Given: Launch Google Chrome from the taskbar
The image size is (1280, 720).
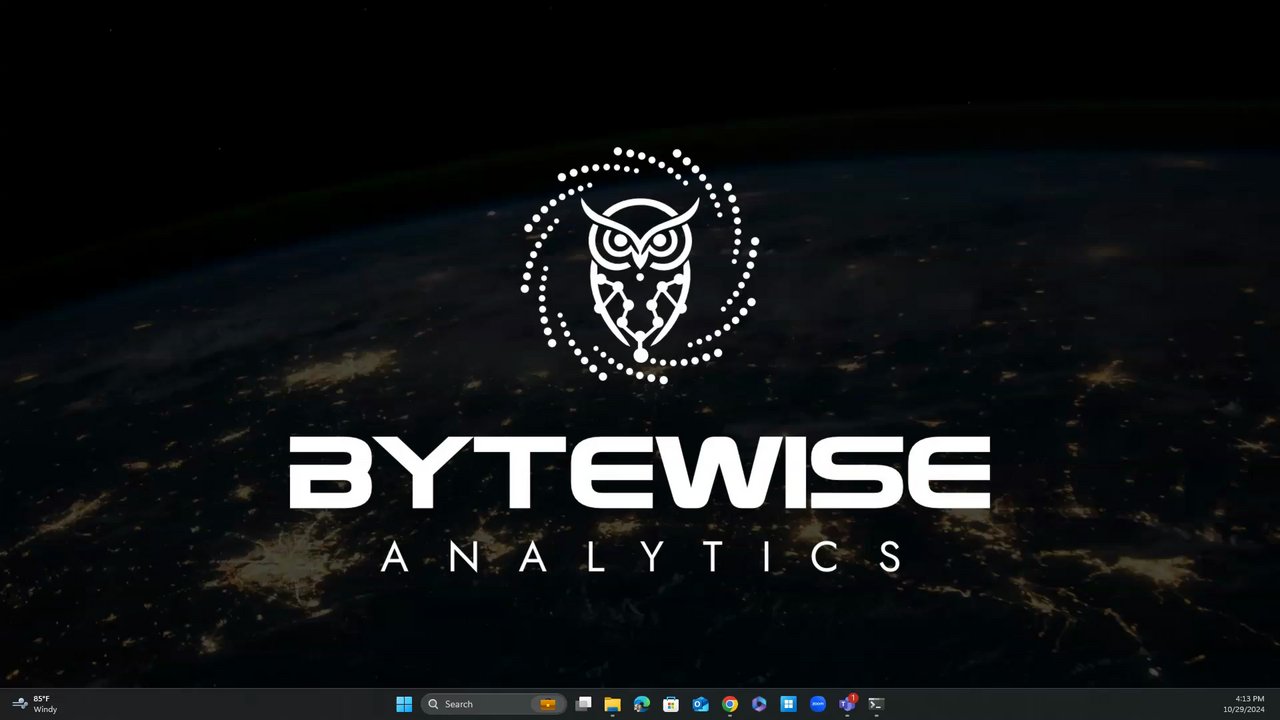Looking at the screenshot, I should tap(730, 704).
